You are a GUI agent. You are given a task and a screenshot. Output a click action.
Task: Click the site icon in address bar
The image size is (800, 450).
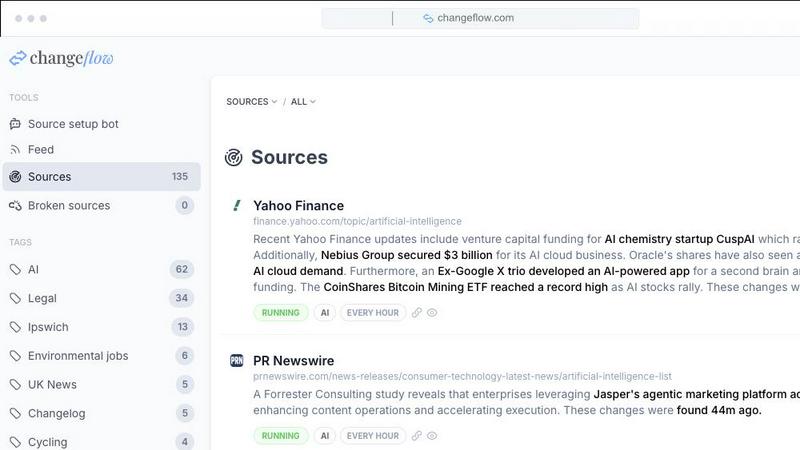click(x=428, y=18)
